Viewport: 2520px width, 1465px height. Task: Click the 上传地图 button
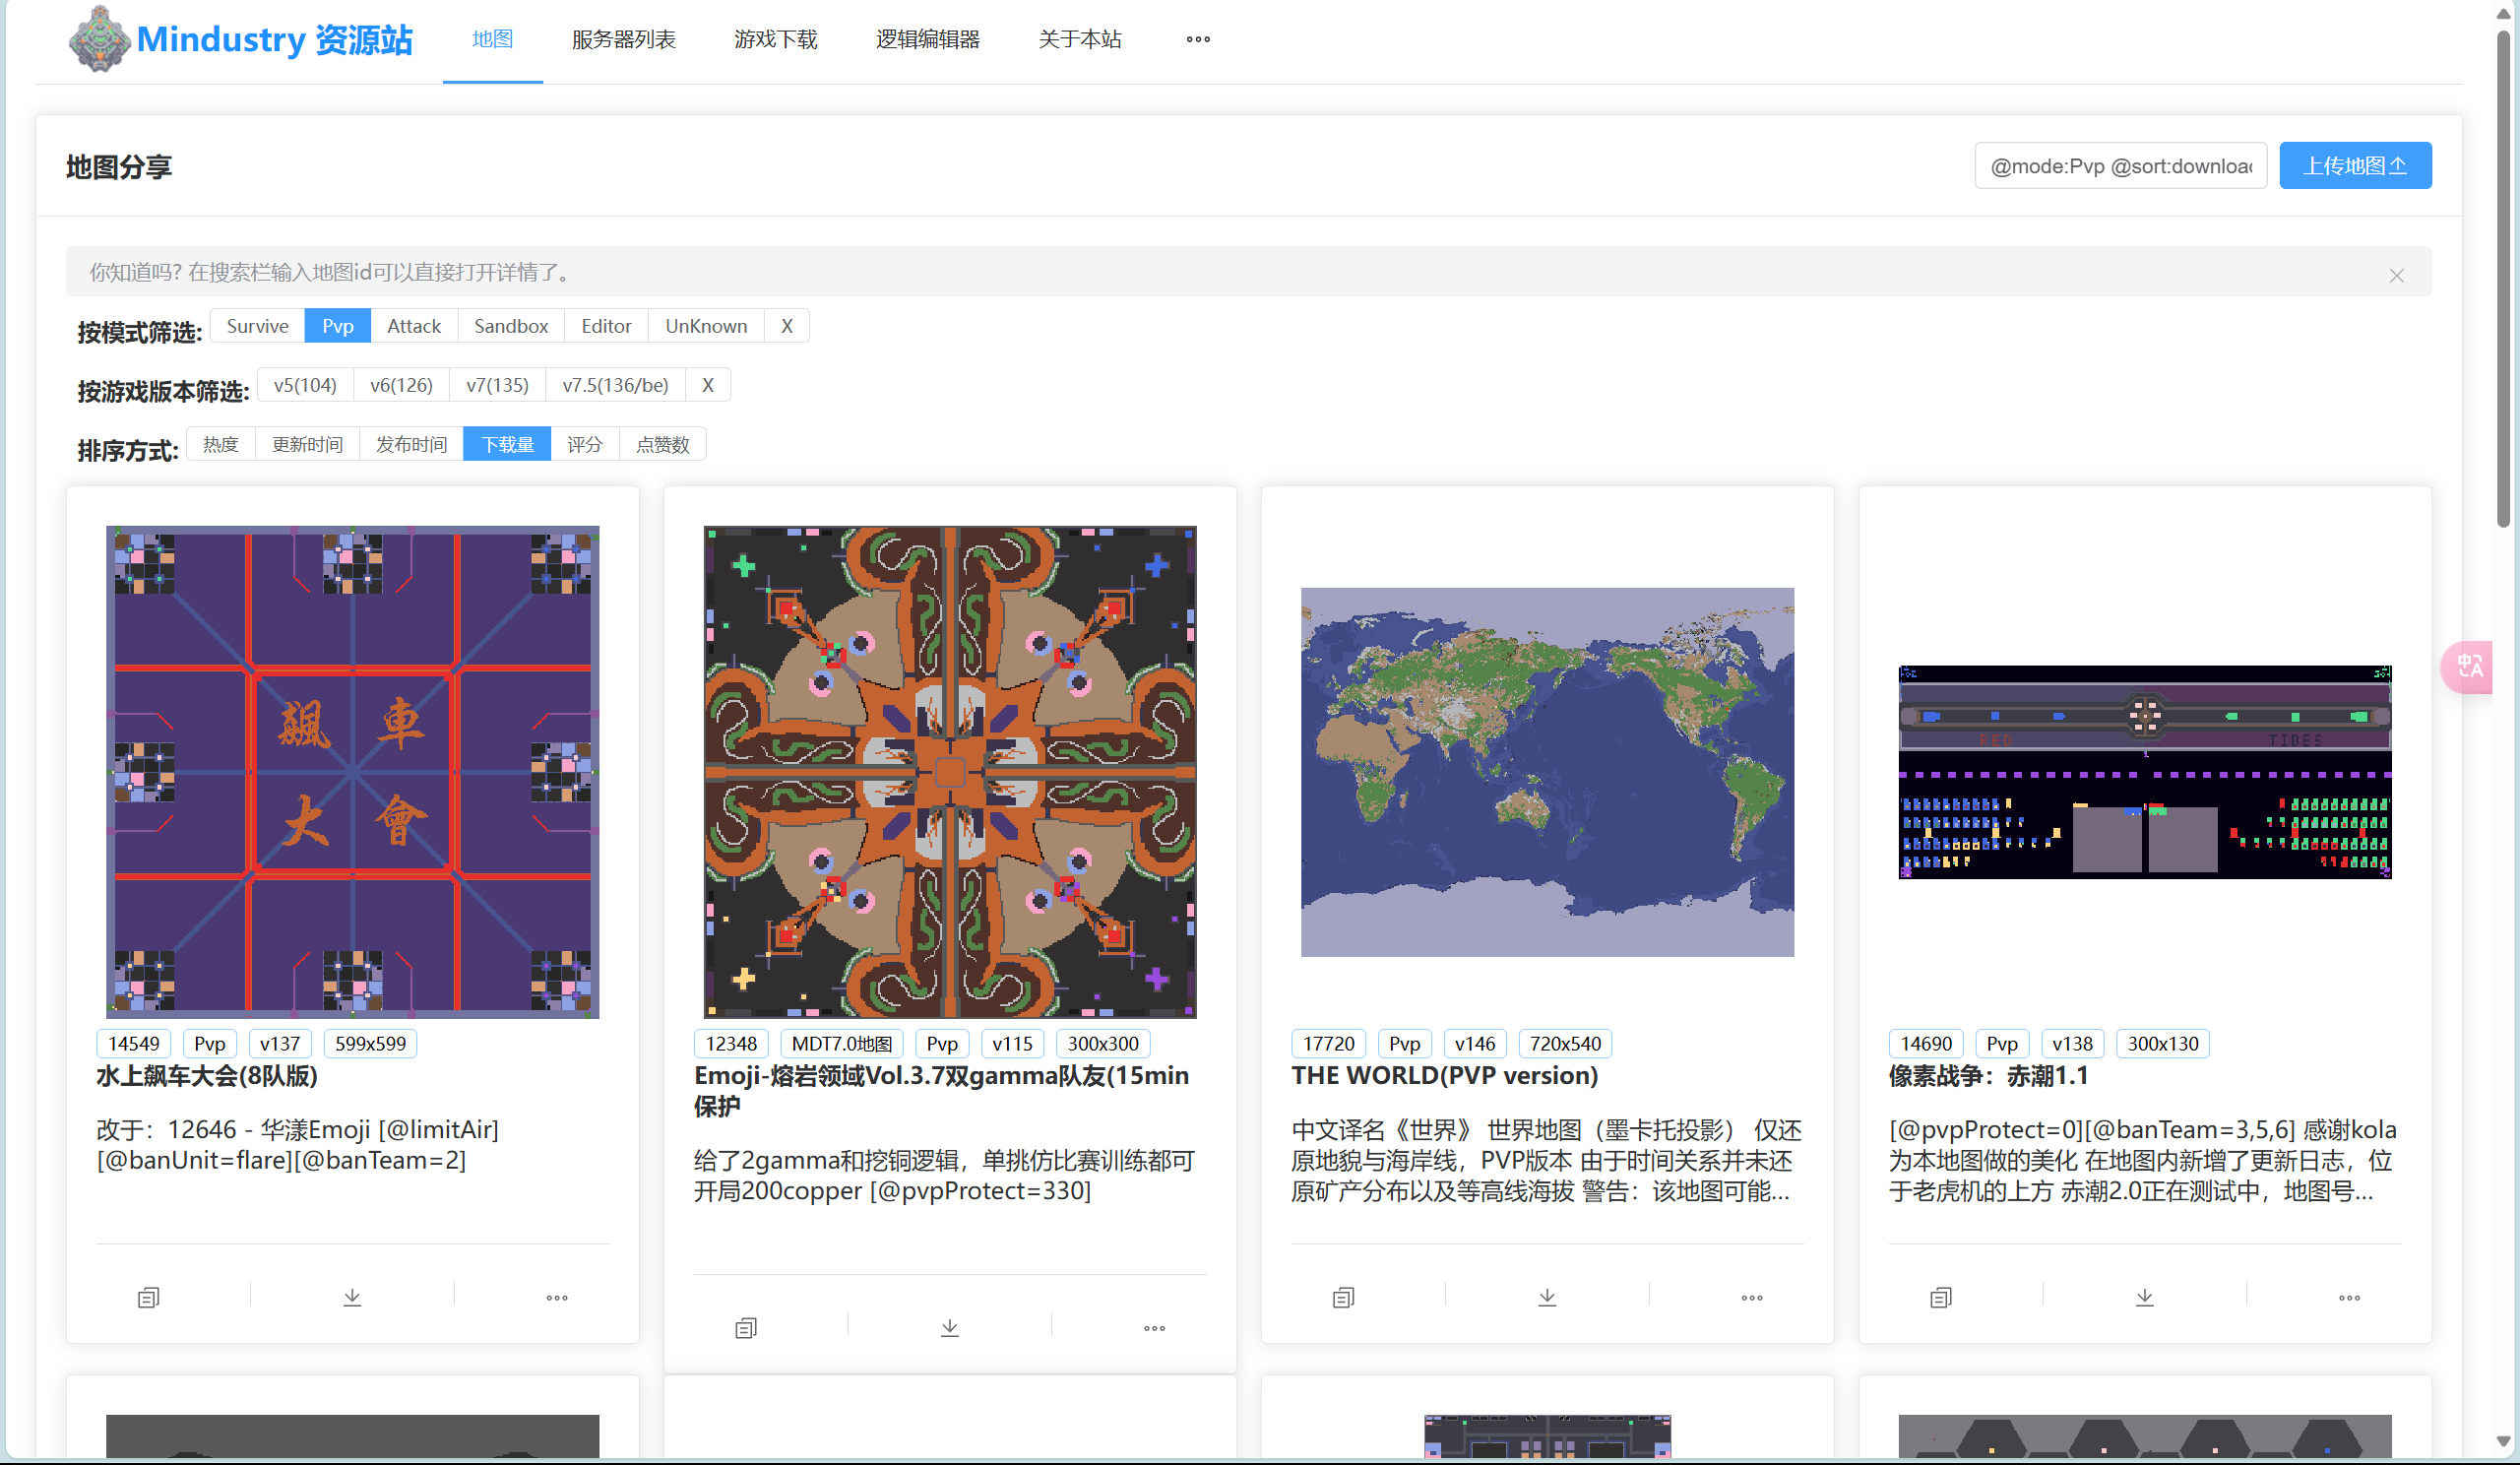click(2355, 165)
